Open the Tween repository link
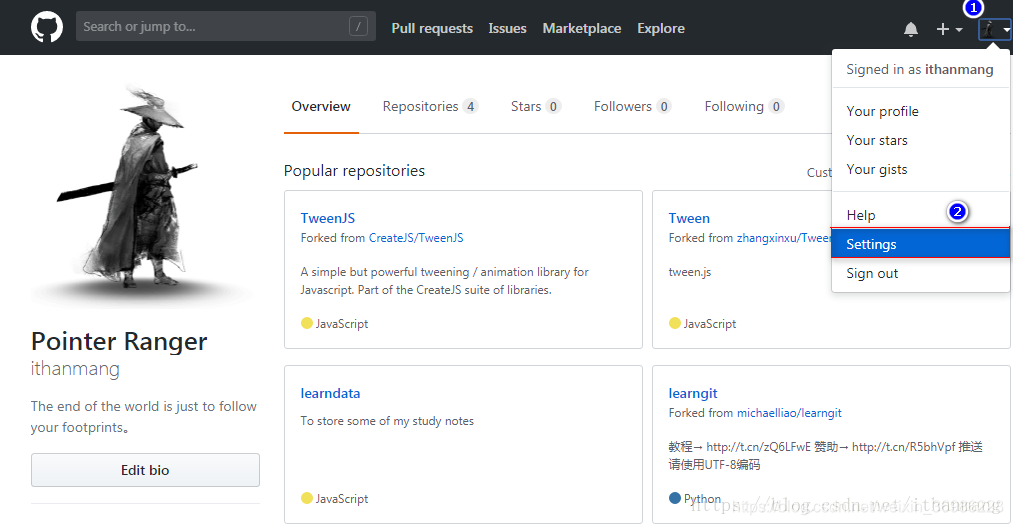This screenshot has width=1013, height=525. click(689, 218)
